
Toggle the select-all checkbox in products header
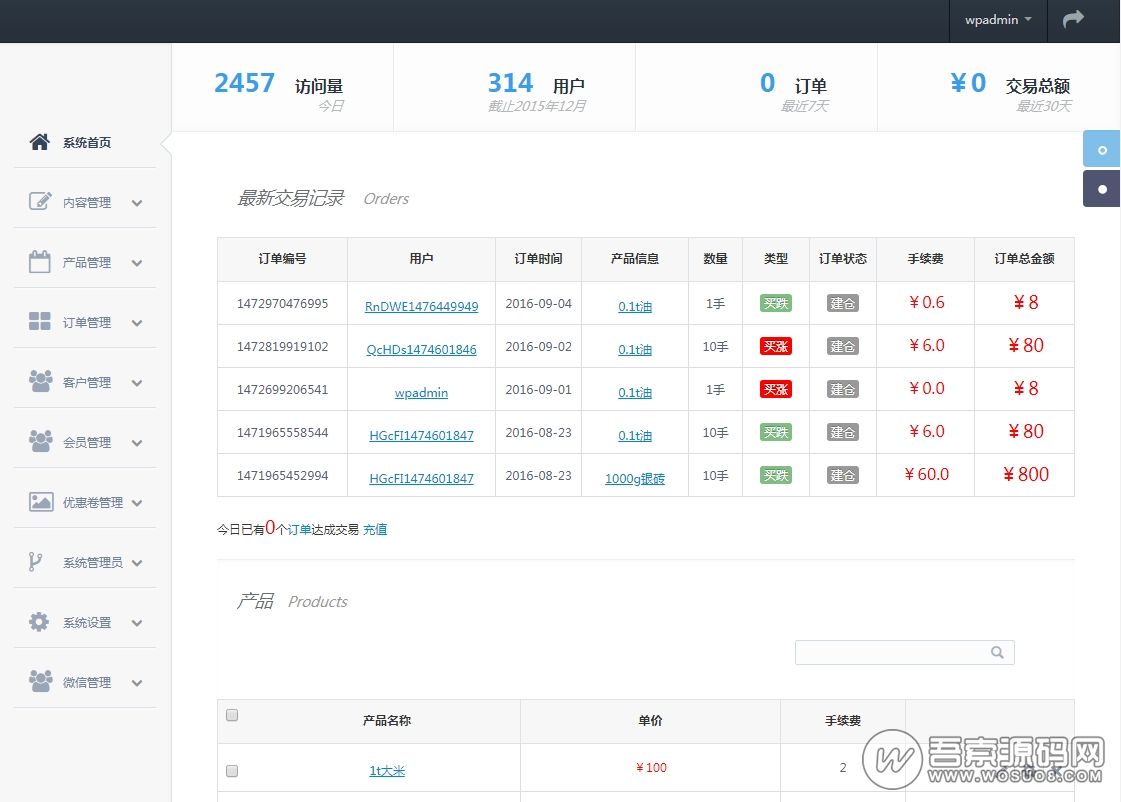click(x=232, y=715)
